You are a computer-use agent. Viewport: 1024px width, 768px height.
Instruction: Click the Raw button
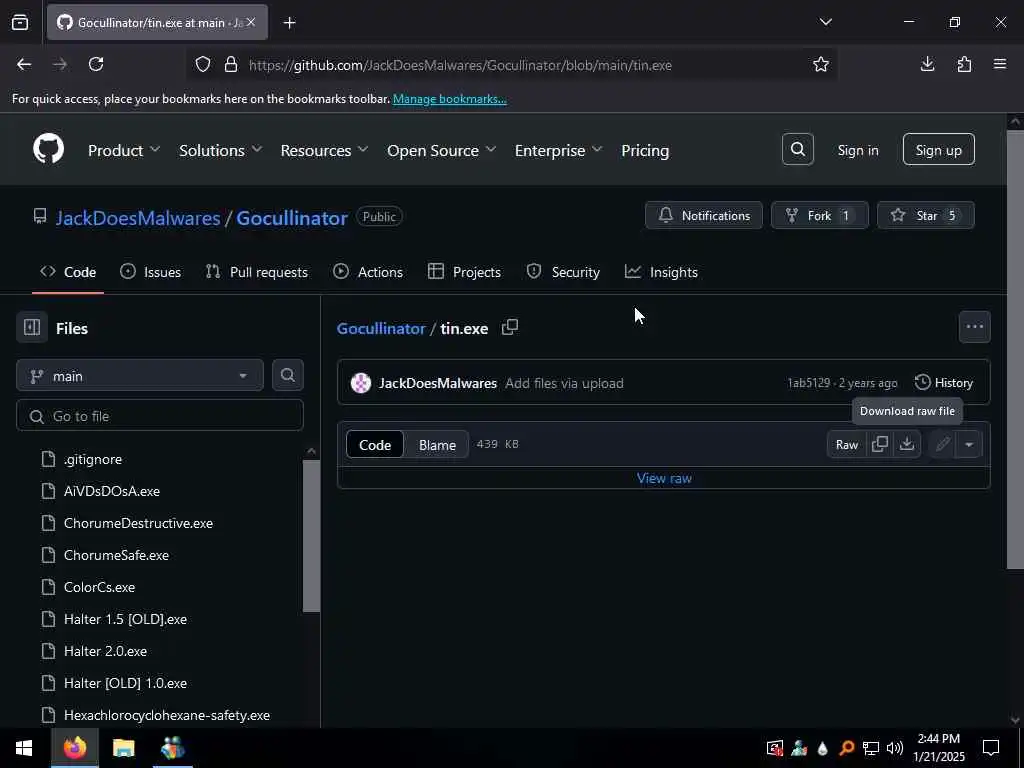click(846, 444)
